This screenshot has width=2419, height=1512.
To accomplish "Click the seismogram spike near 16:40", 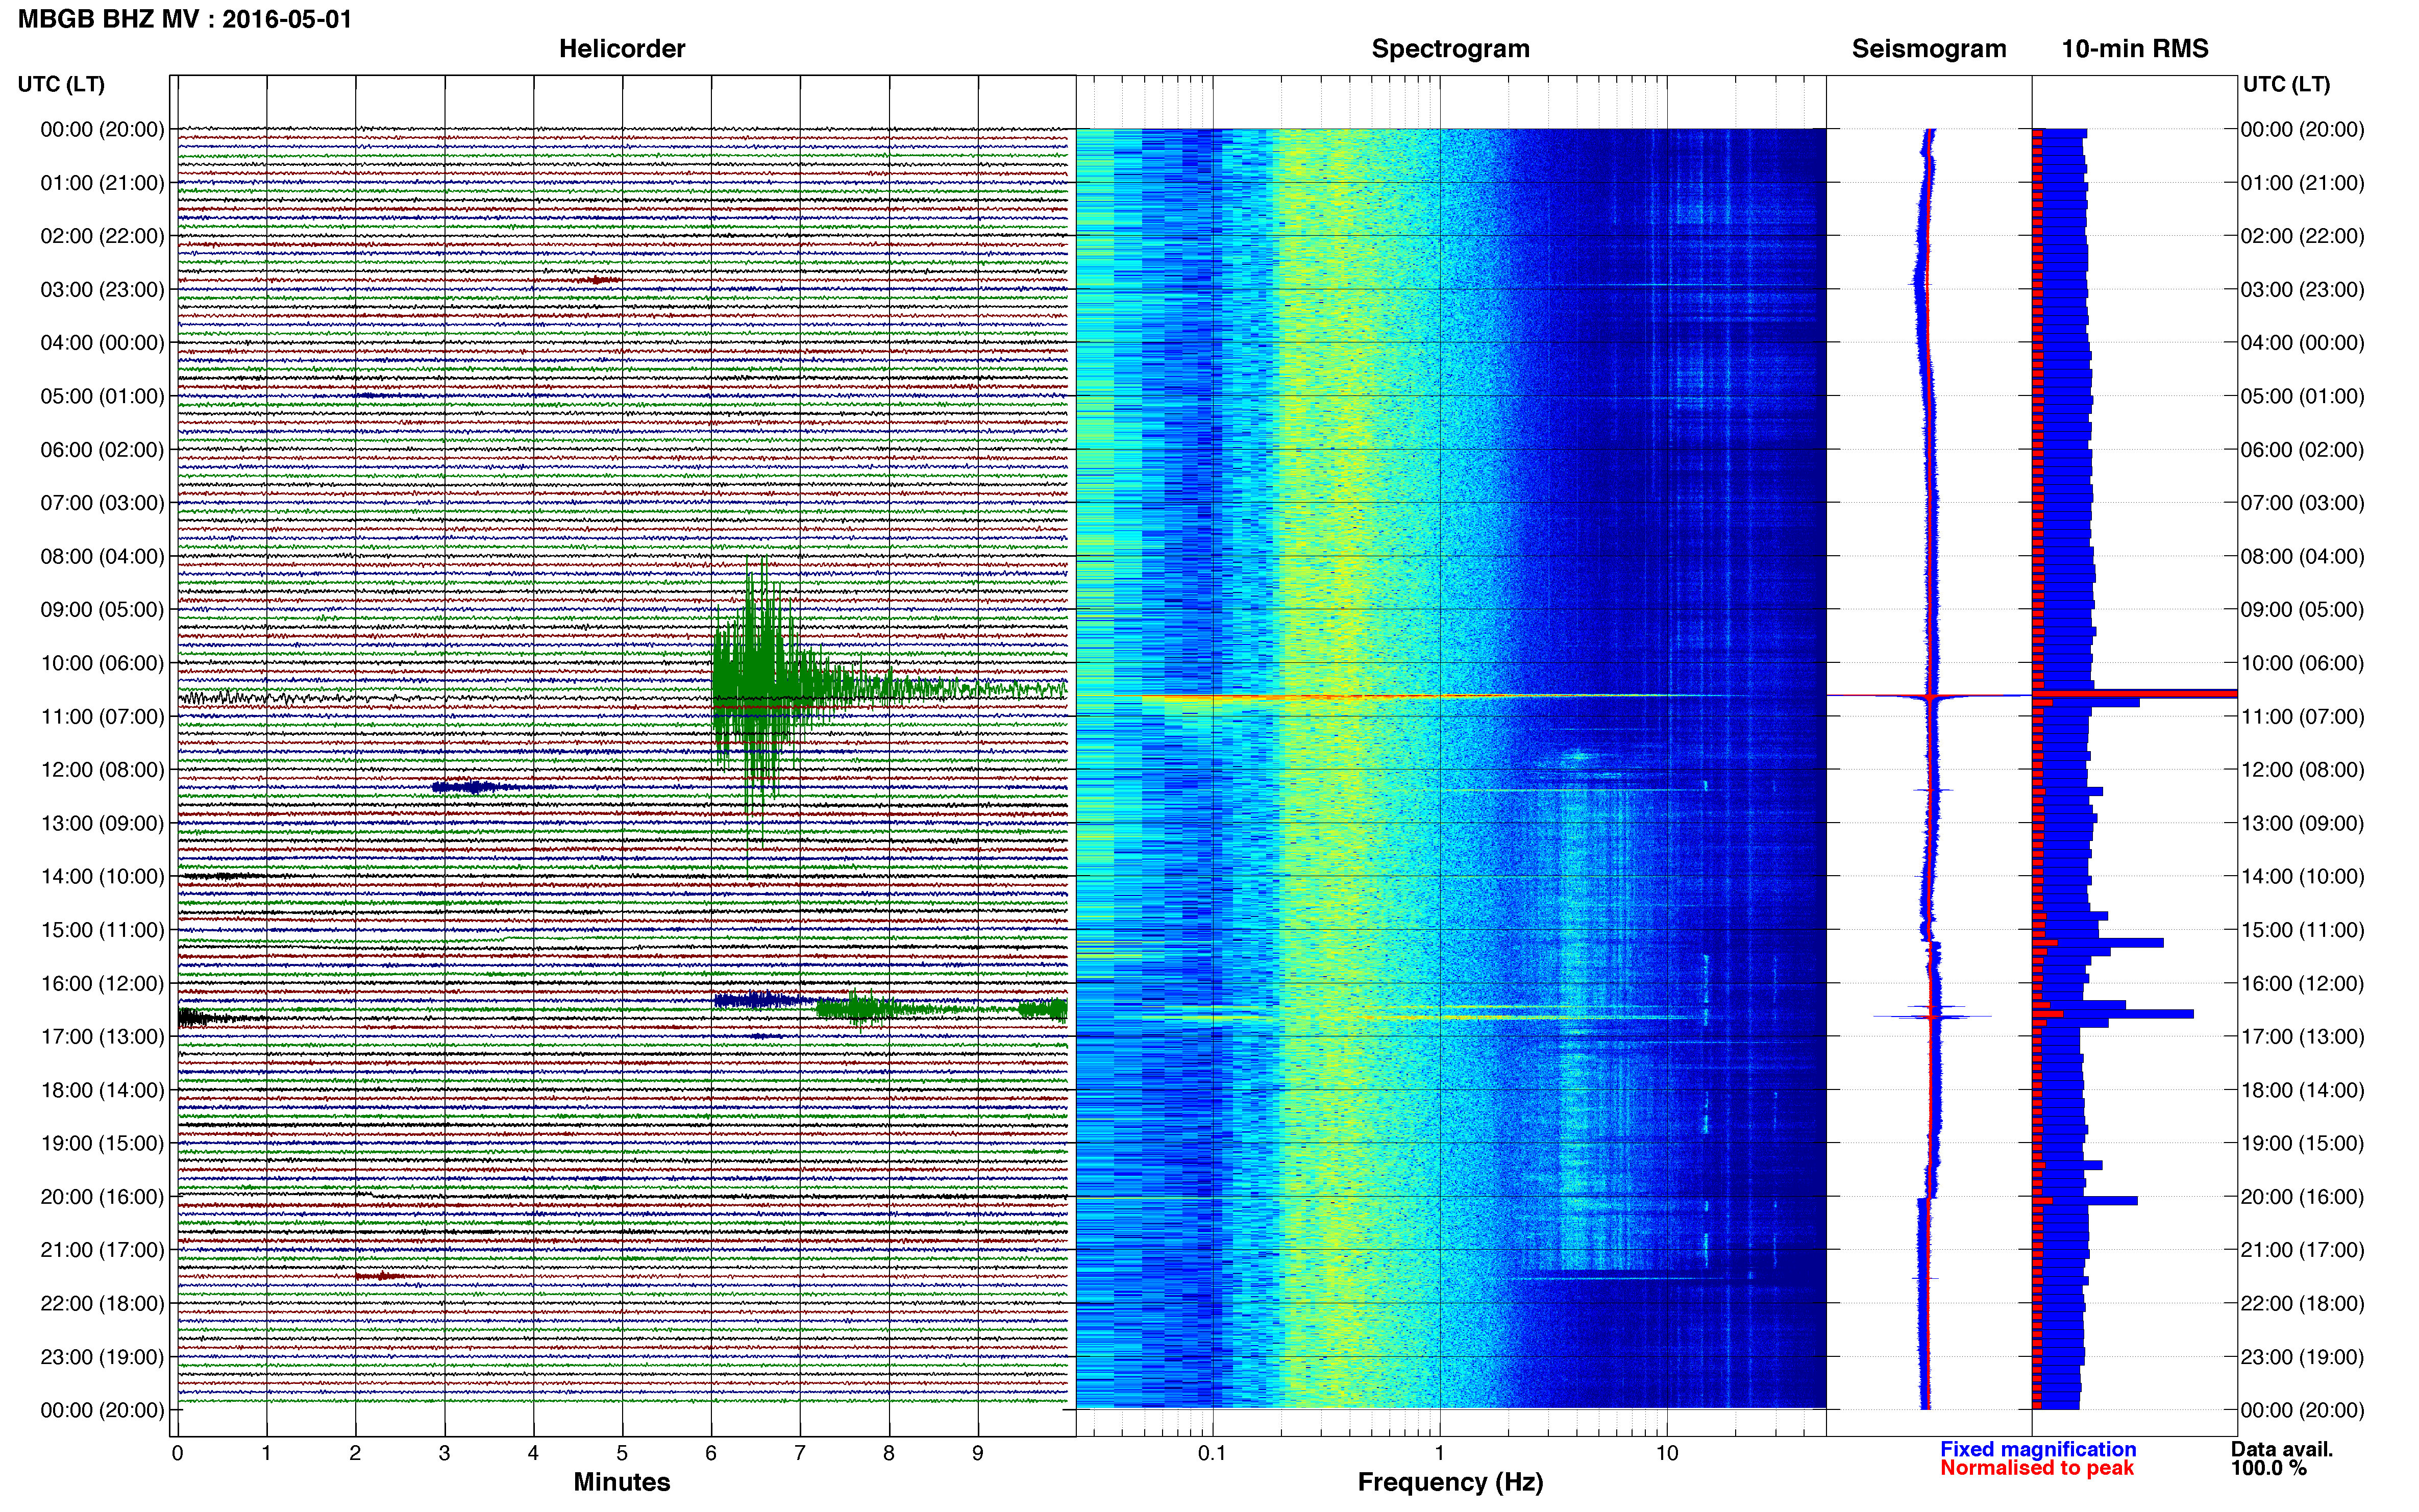I will pos(1932,1016).
